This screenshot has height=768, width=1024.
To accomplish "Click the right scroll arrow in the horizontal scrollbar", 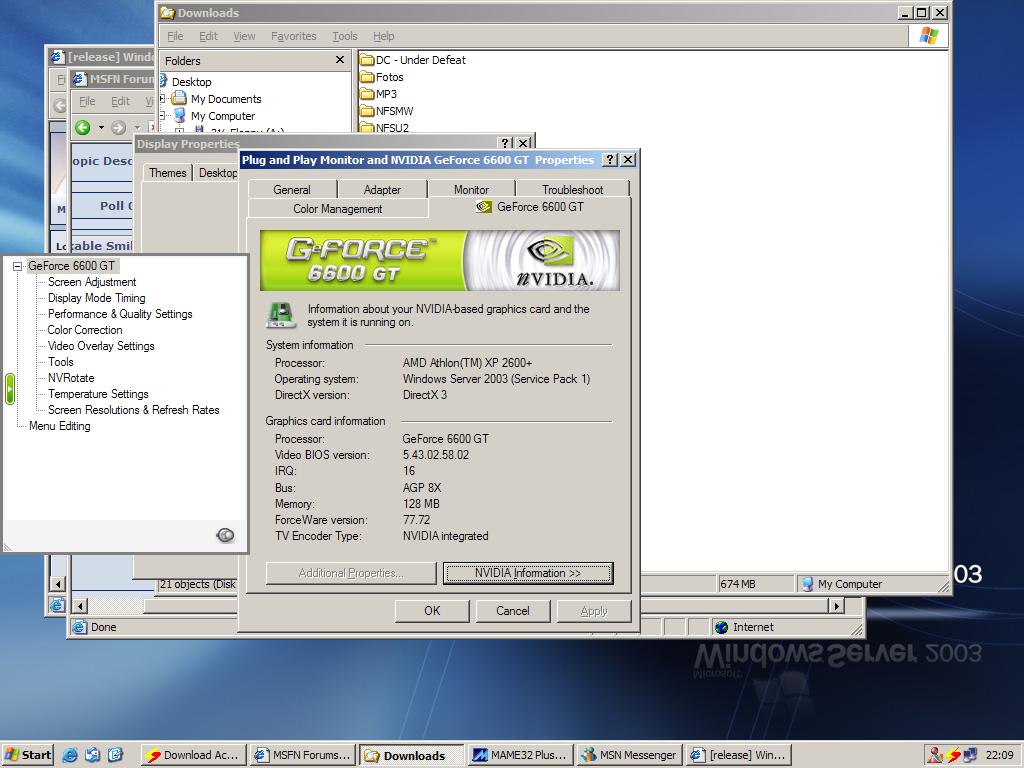I will (837, 606).
